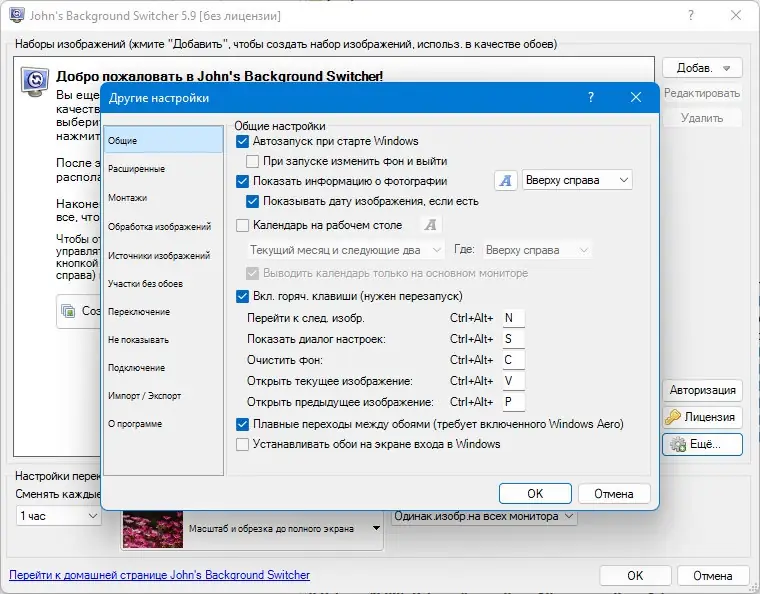This screenshot has width=760, height=594.
Task: Click hotkey field S for settings dialog
Action: (x=513, y=339)
